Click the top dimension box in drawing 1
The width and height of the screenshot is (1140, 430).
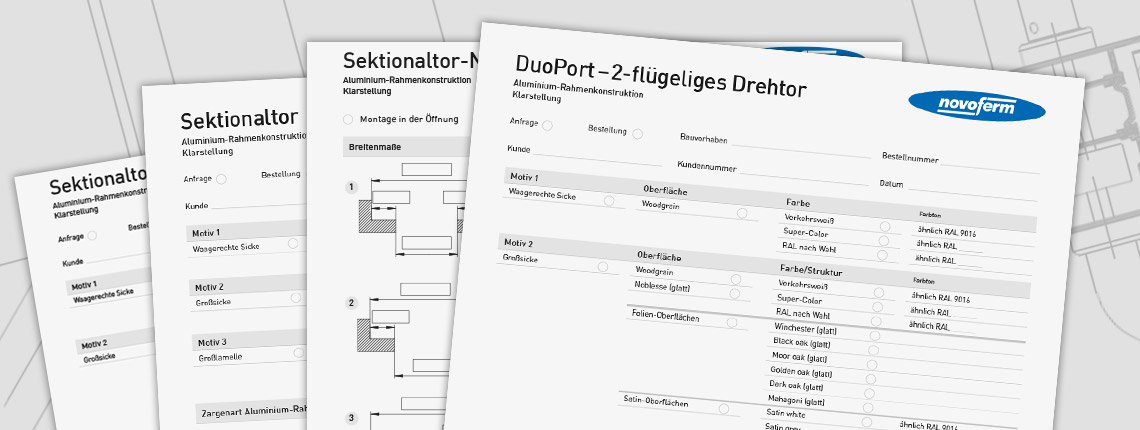[427, 170]
